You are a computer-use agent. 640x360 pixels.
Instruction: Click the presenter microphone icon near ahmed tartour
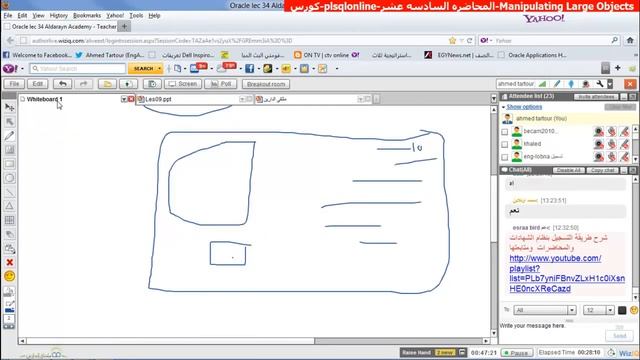tap(571, 84)
